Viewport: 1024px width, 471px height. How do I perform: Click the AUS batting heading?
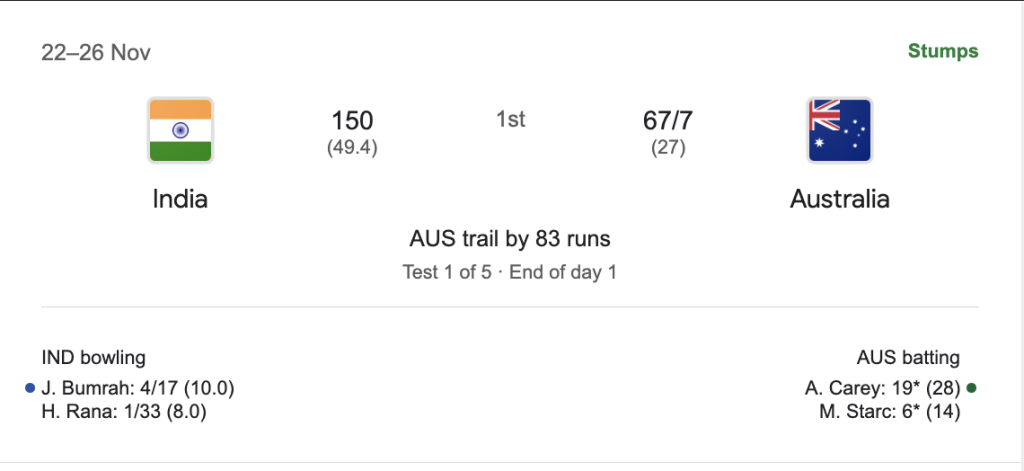(x=908, y=357)
